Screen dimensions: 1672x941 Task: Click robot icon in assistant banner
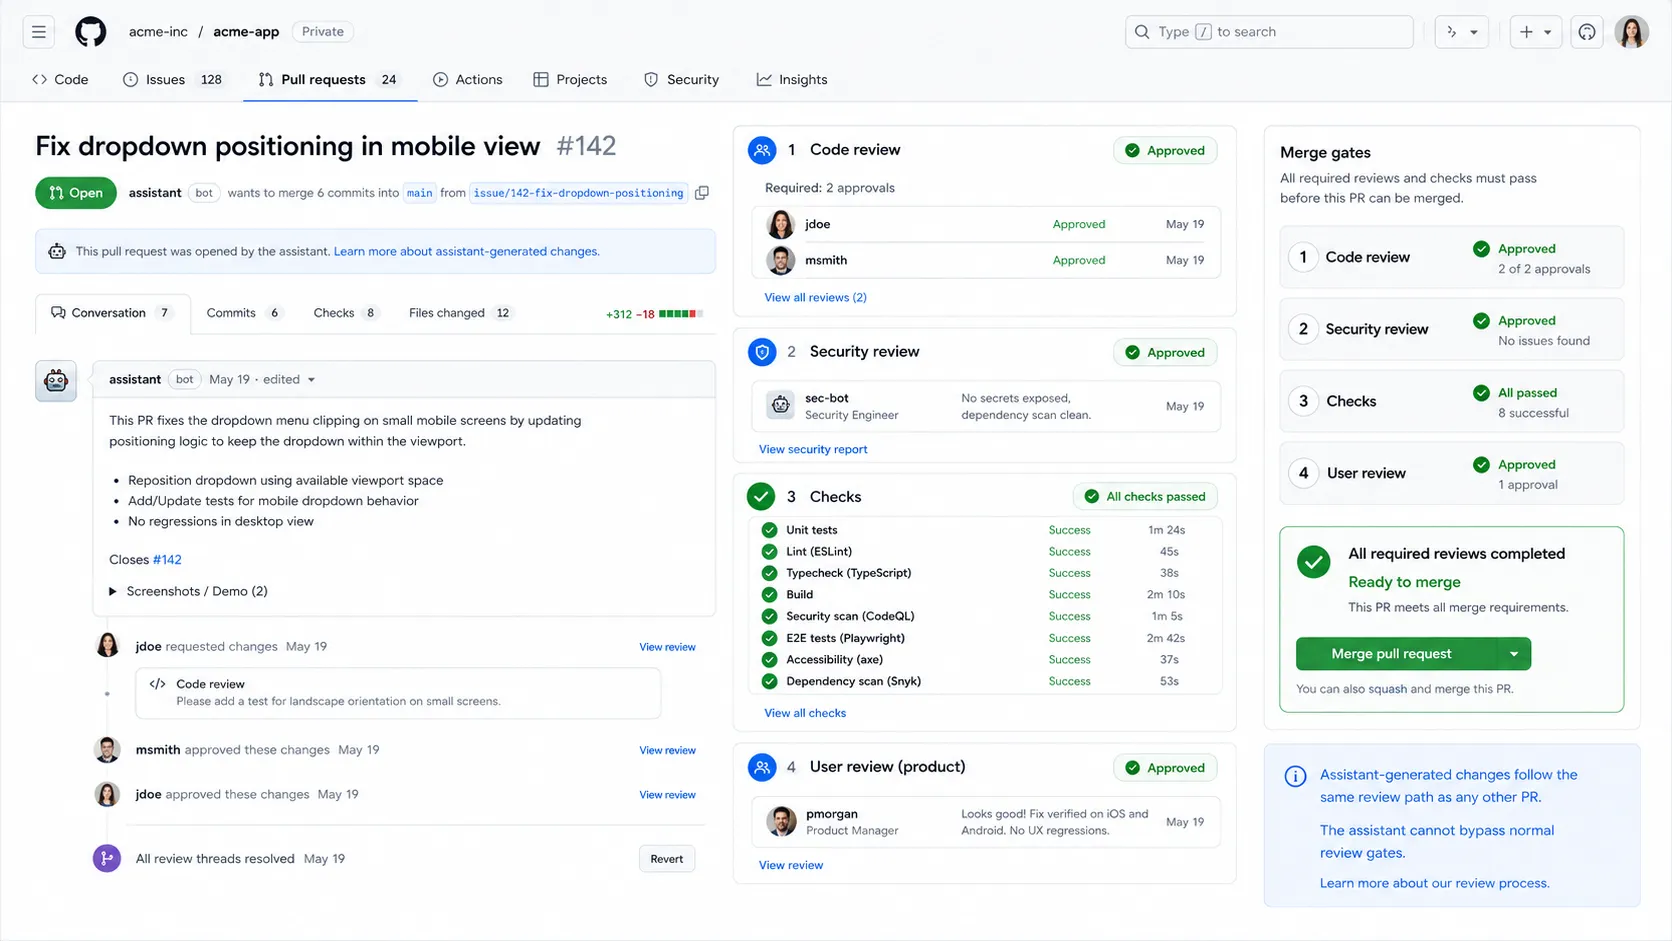pyautogui.click(x=57, y=251)
